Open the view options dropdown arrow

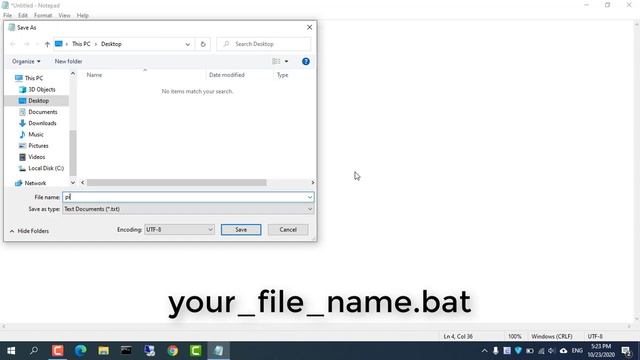286,61
